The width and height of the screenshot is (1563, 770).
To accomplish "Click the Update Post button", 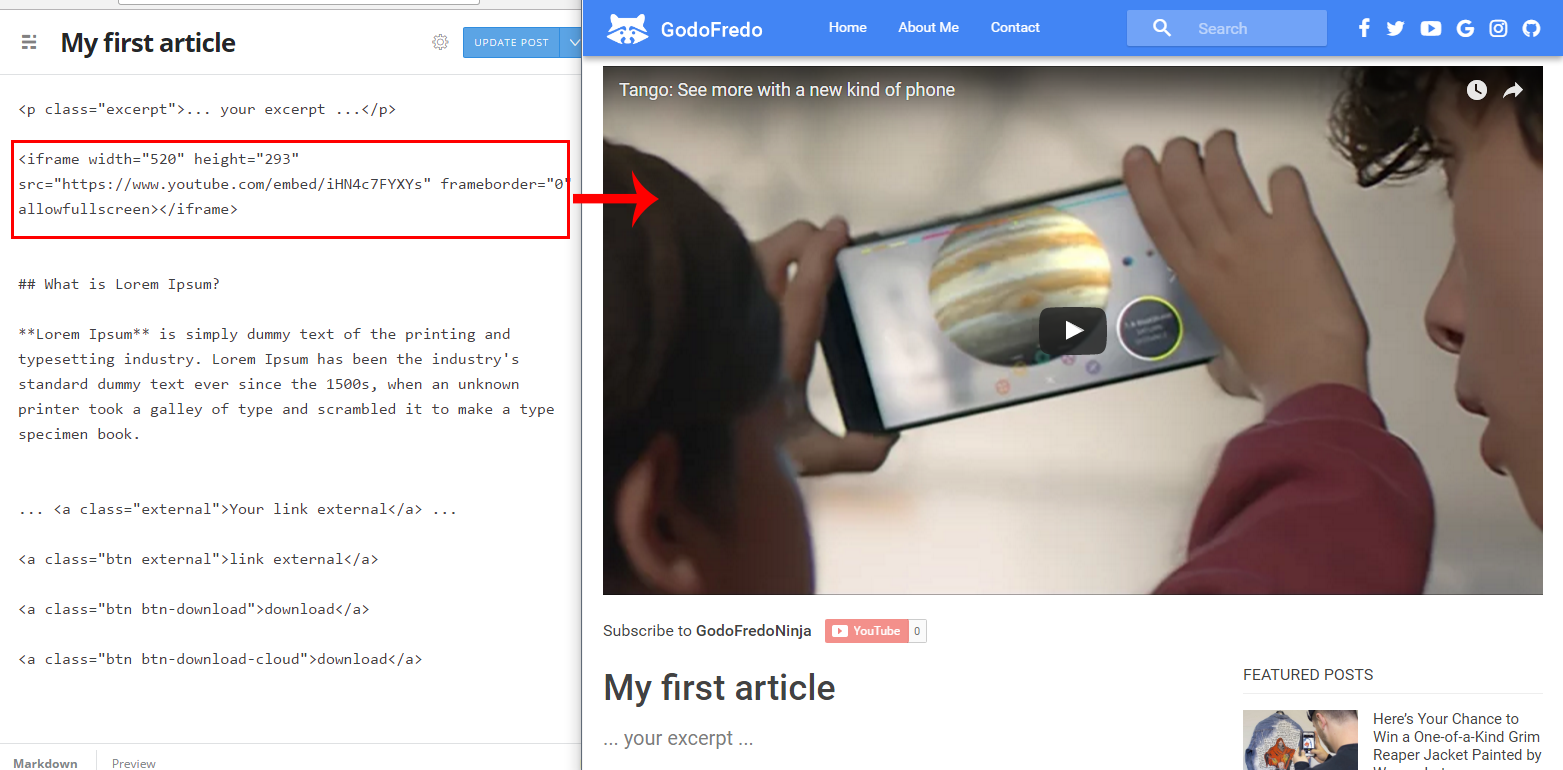I will coord(511,42).
